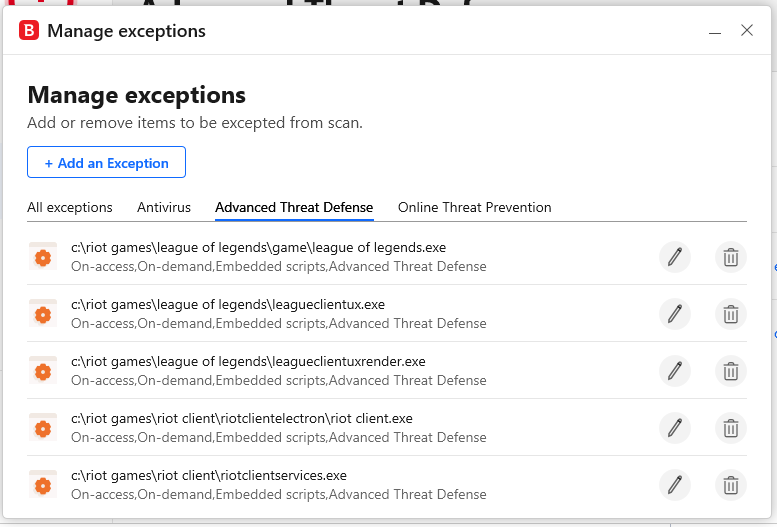The width and height of the screenshot is (777, 527).
Task: Go to Online Threat Prevention tab
Action: point(475,207)
